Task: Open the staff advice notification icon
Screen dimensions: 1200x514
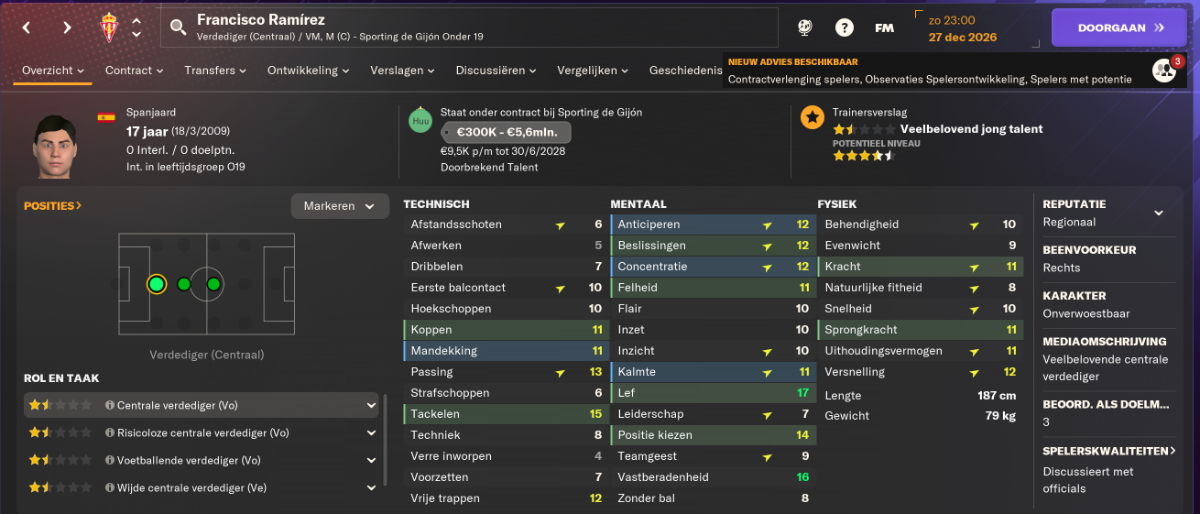Action: coord(1164,70)
